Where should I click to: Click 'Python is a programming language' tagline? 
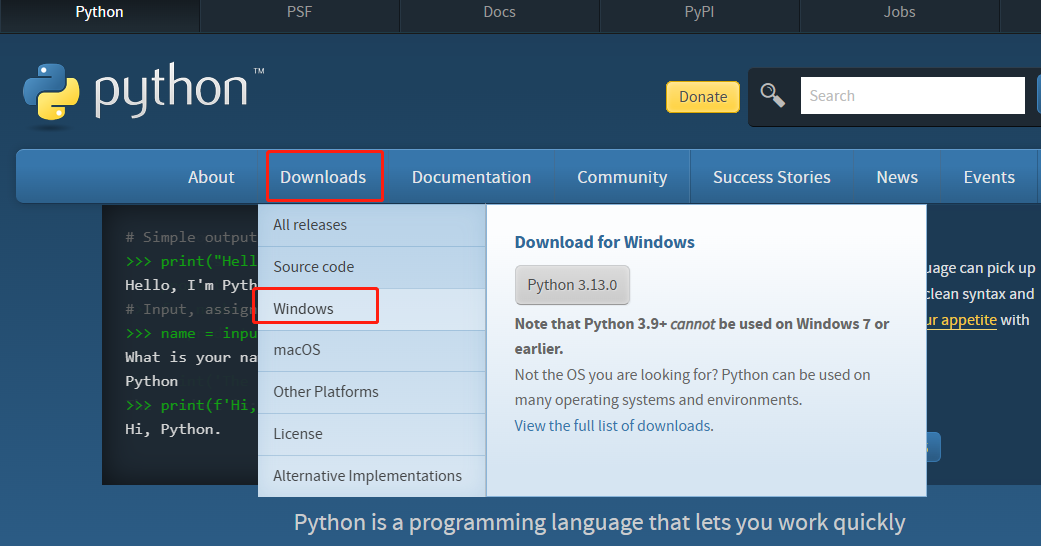(600, 523)
